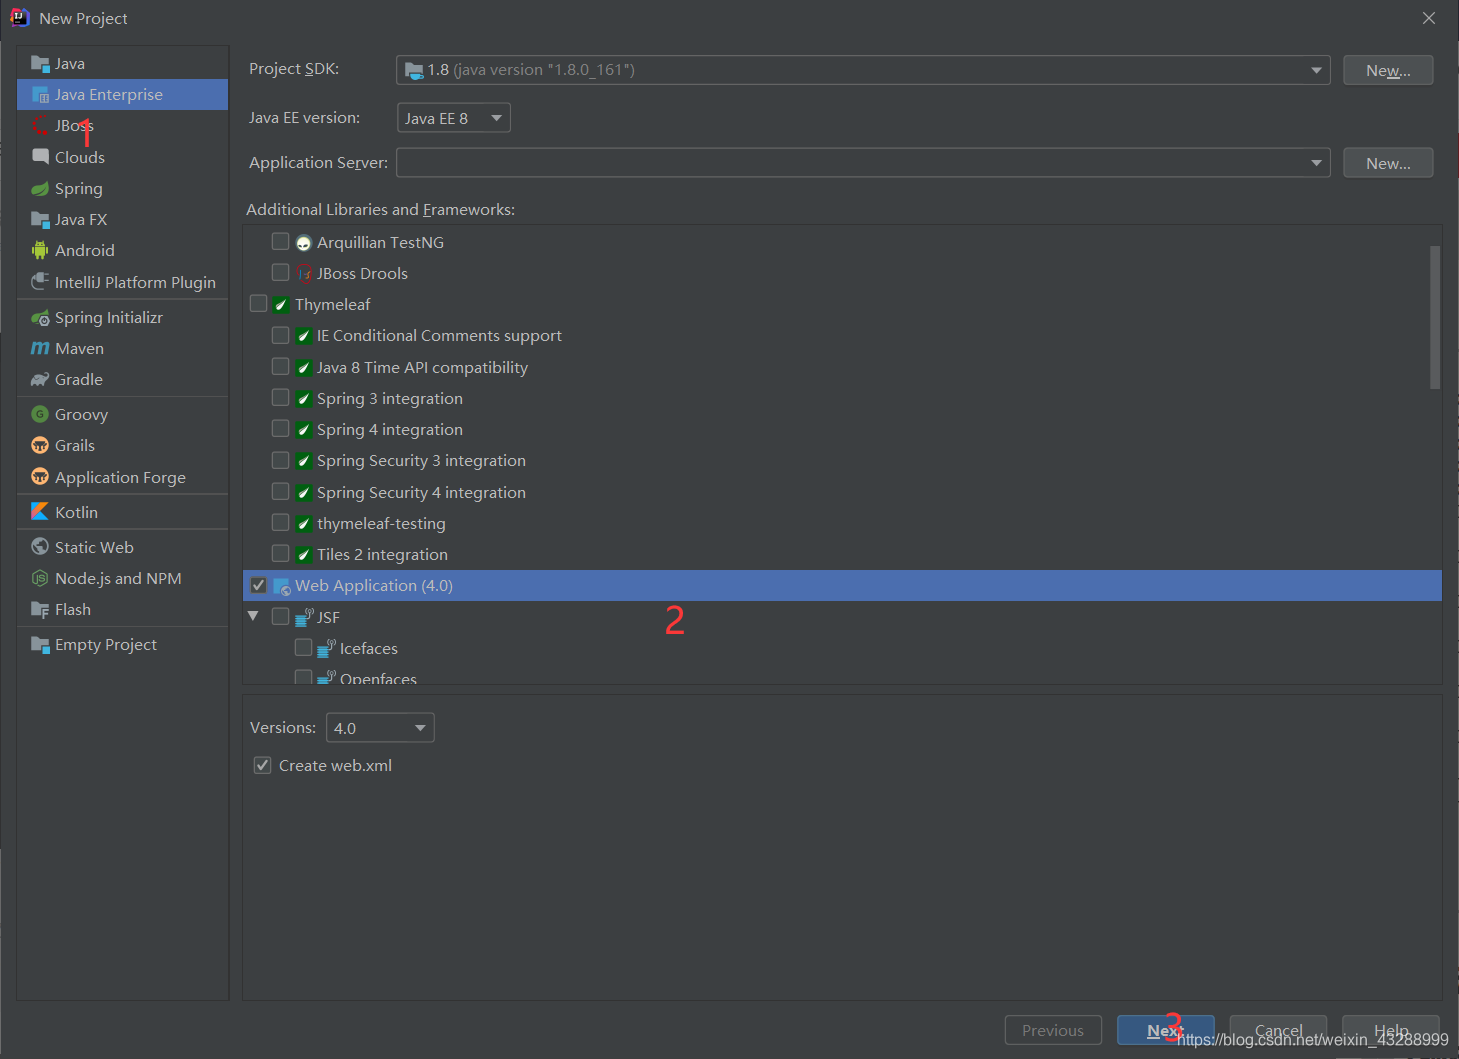
Task: Enable the JSF checkbox
Action: (x=280, y=617)
